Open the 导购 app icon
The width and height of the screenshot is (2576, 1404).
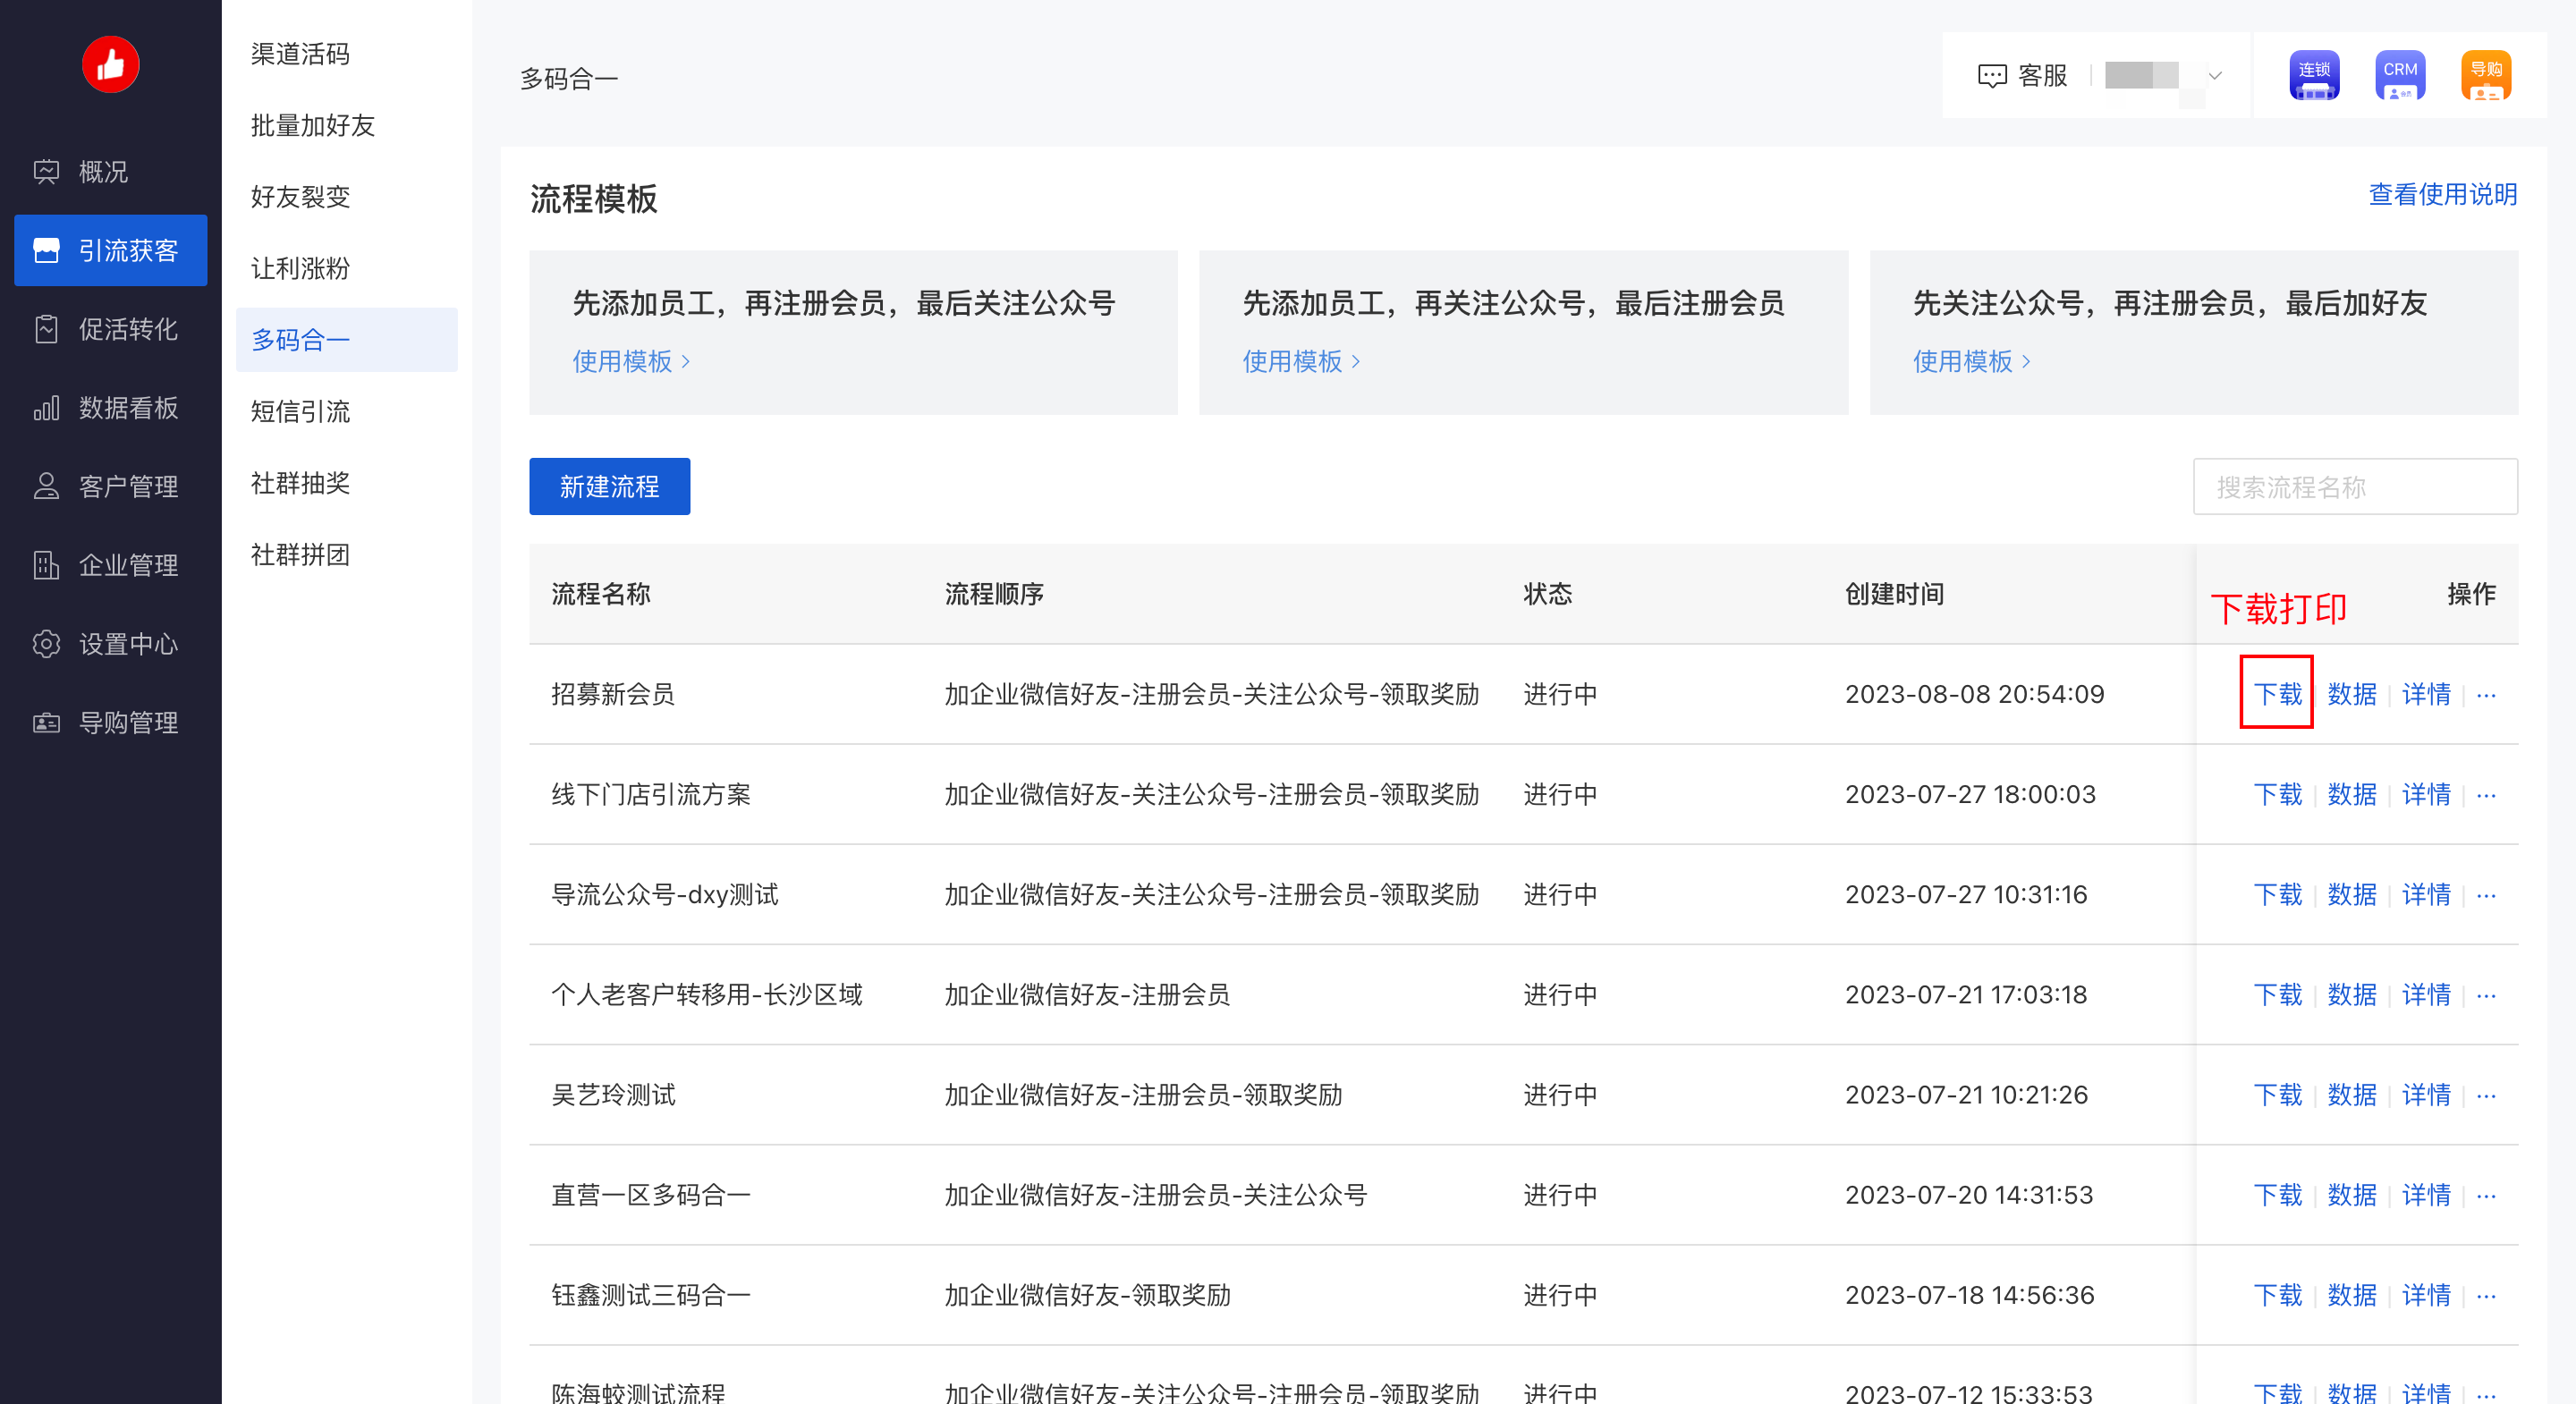point(2486,75)
